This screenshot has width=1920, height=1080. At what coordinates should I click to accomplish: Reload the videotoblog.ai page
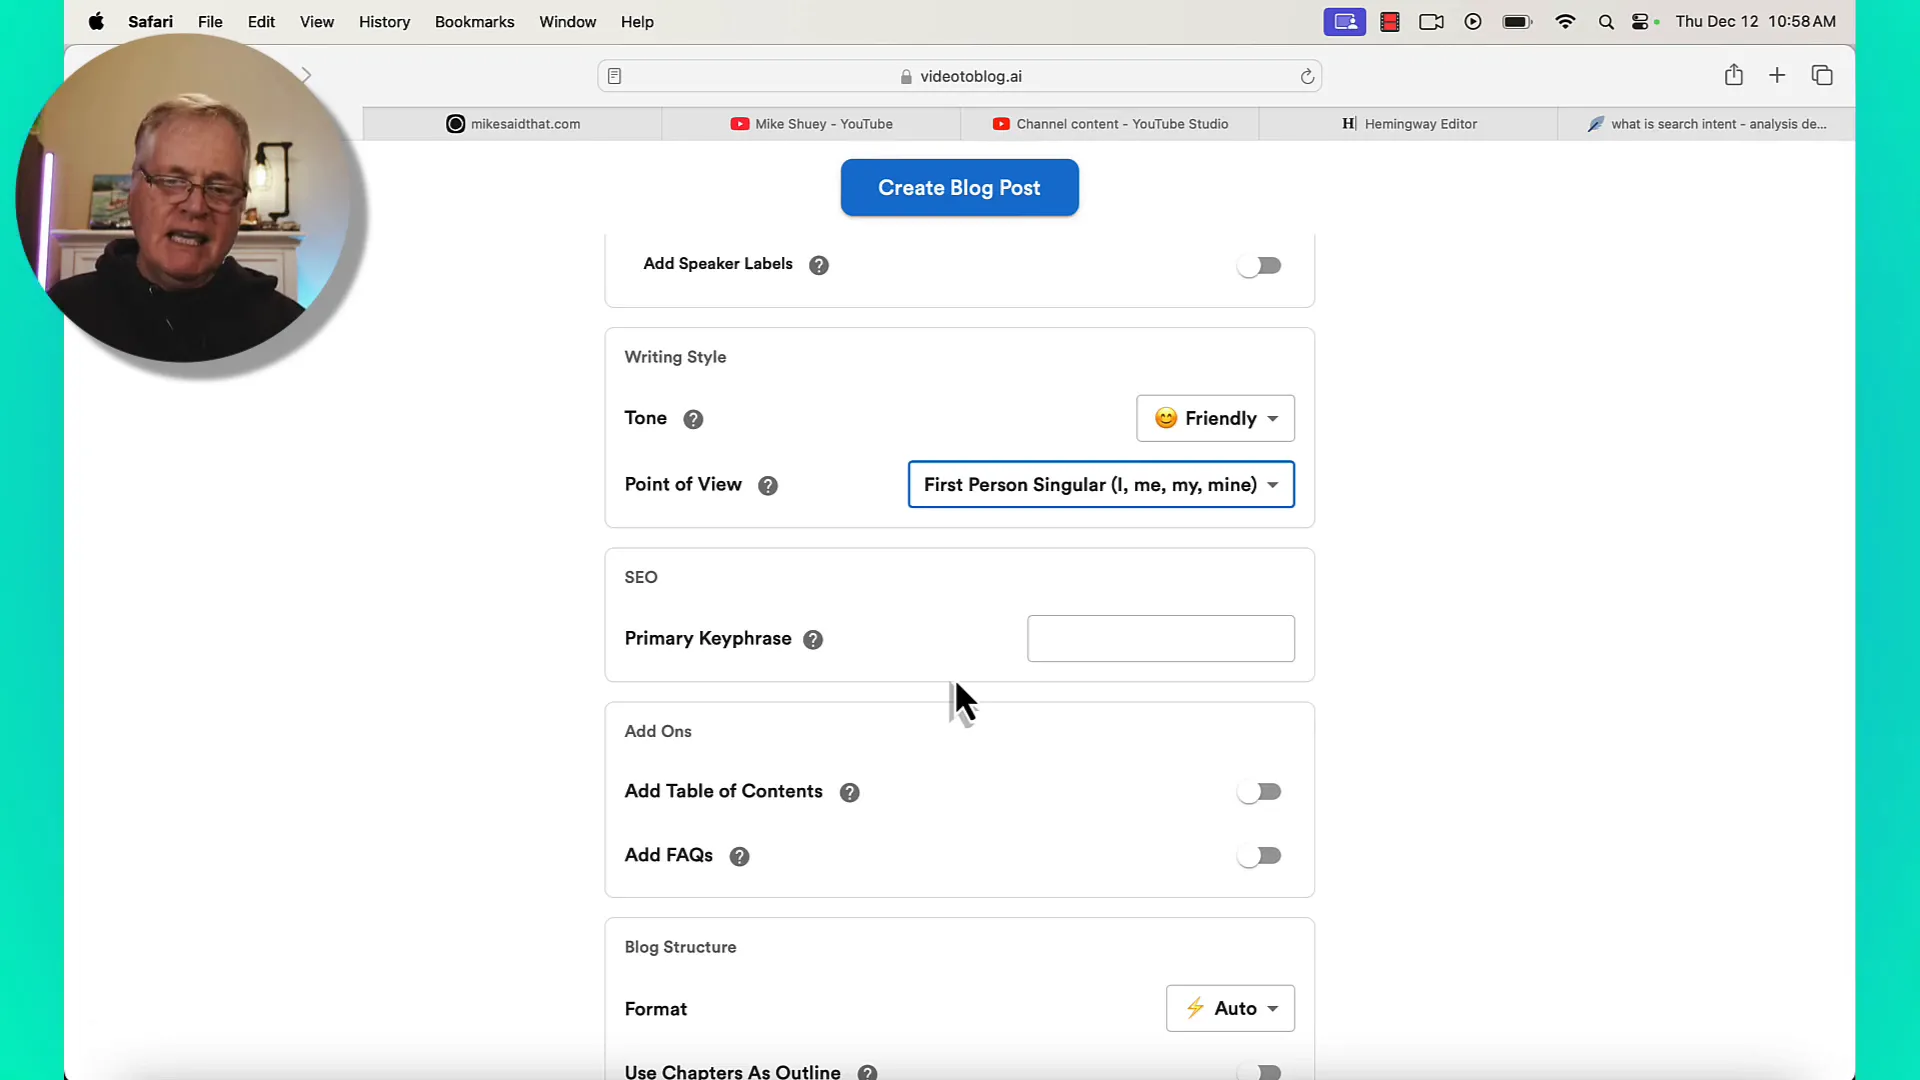[1307, 76]
